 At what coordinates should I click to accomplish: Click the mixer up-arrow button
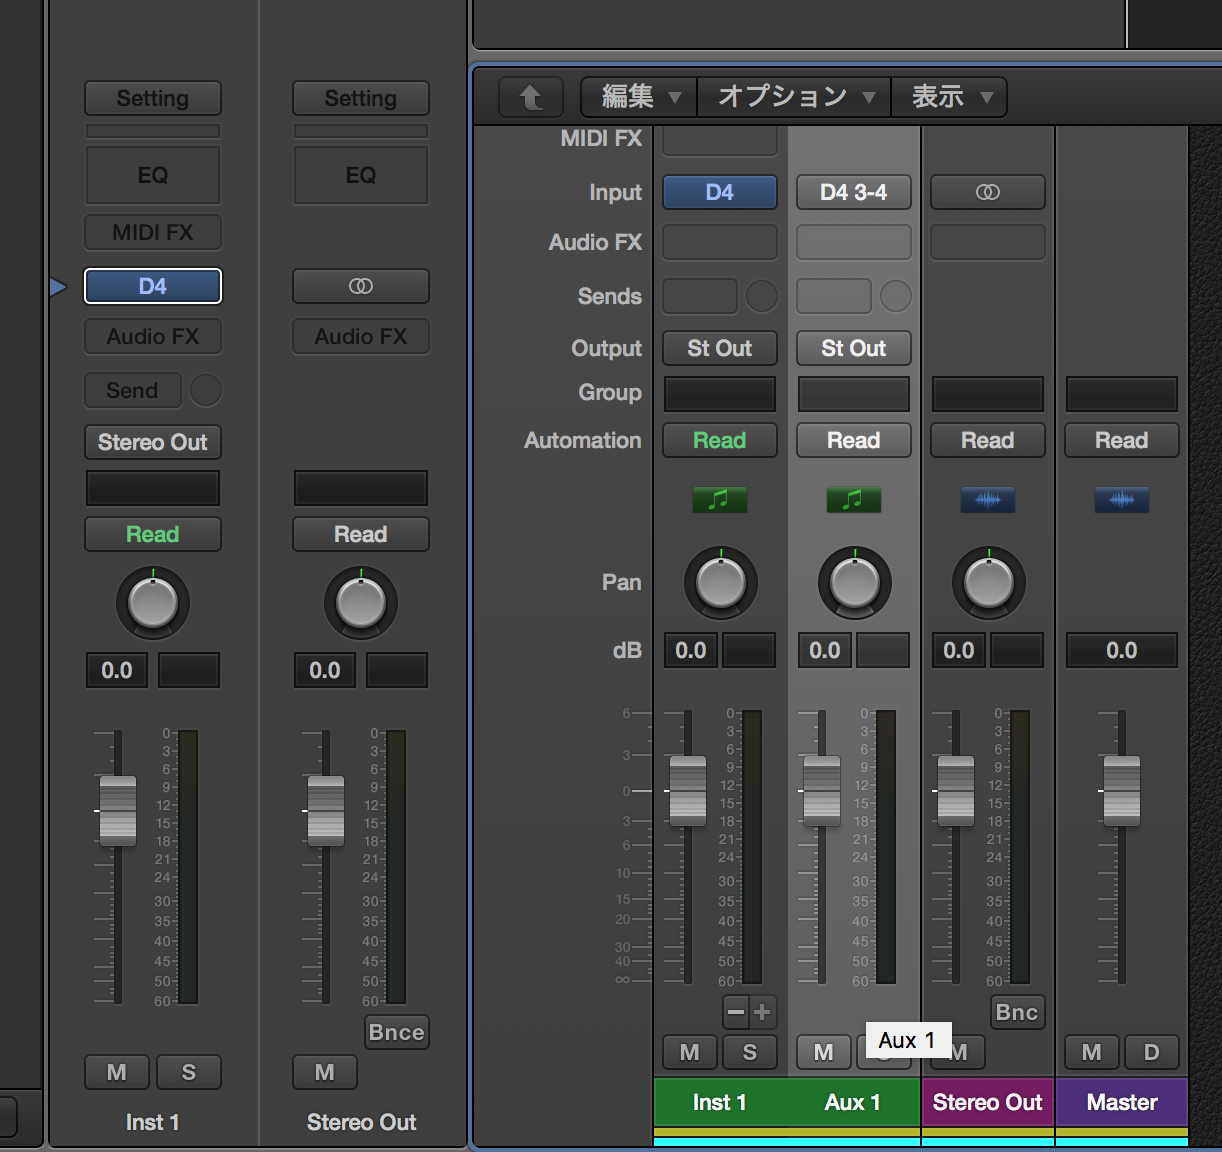[530, 97]
